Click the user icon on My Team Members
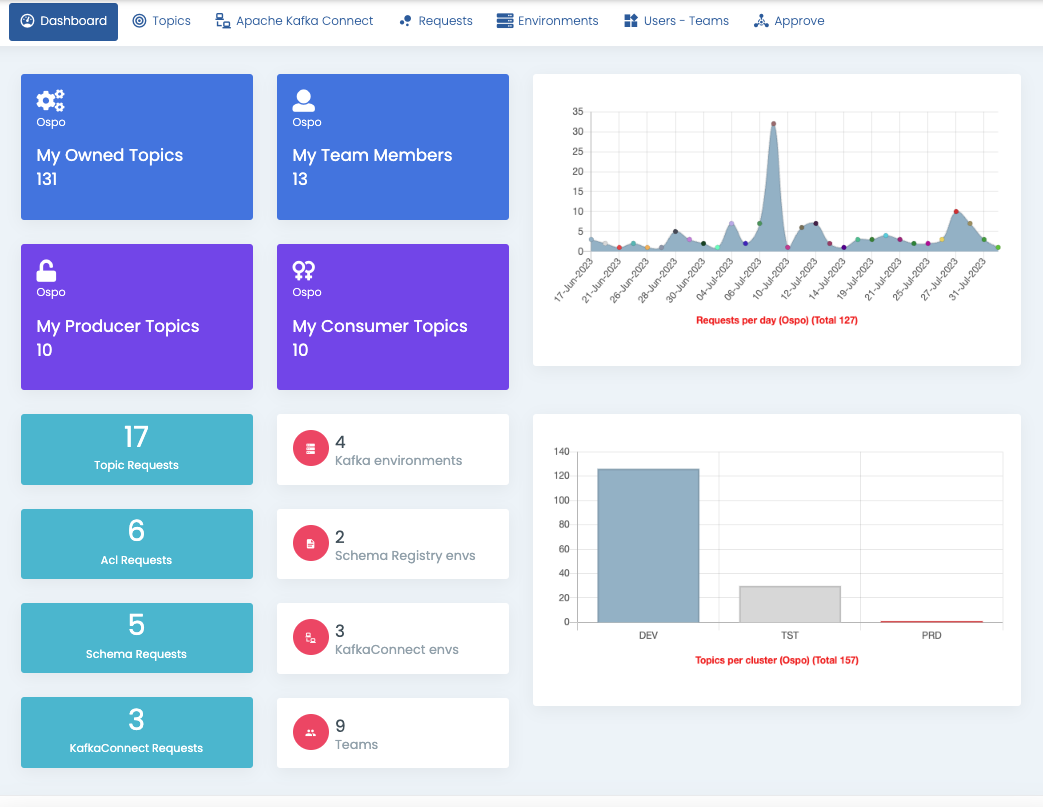Viewport: 1043px width, 807px height. click(x=304, y=100)
